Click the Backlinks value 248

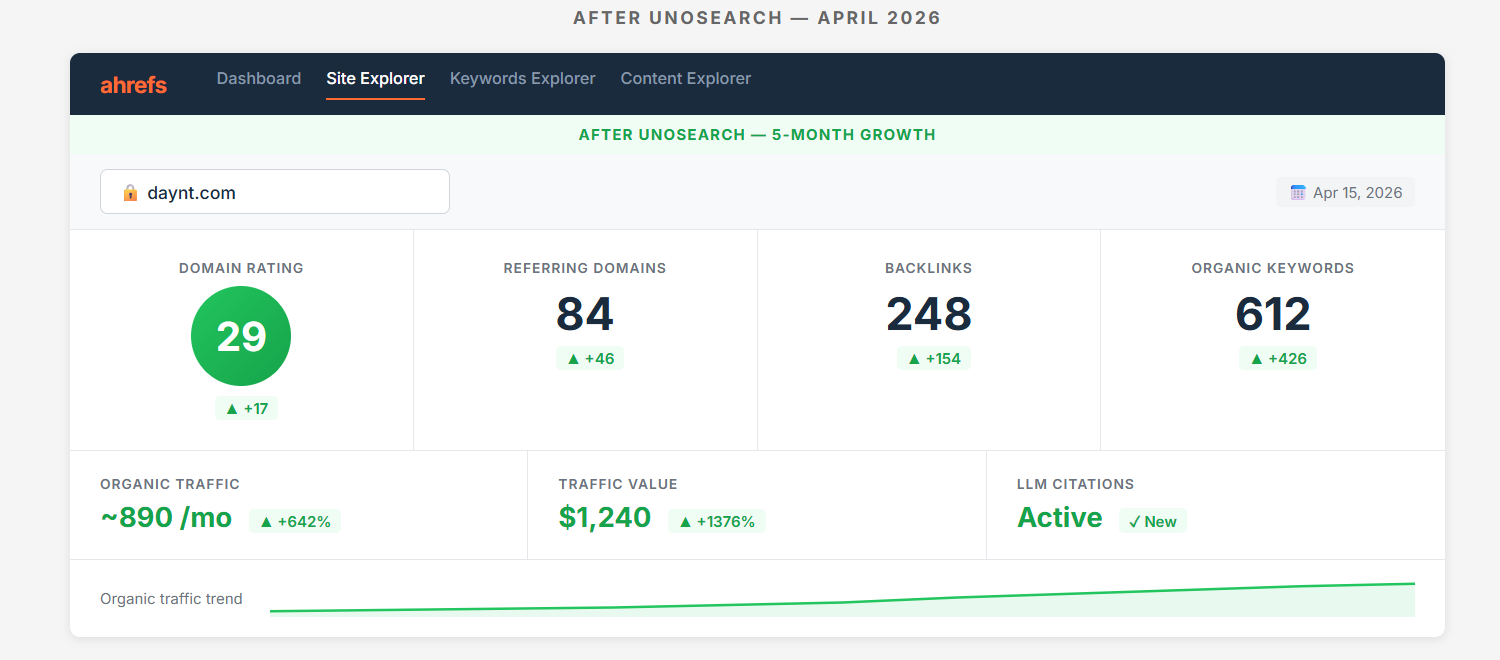point(929,314)
